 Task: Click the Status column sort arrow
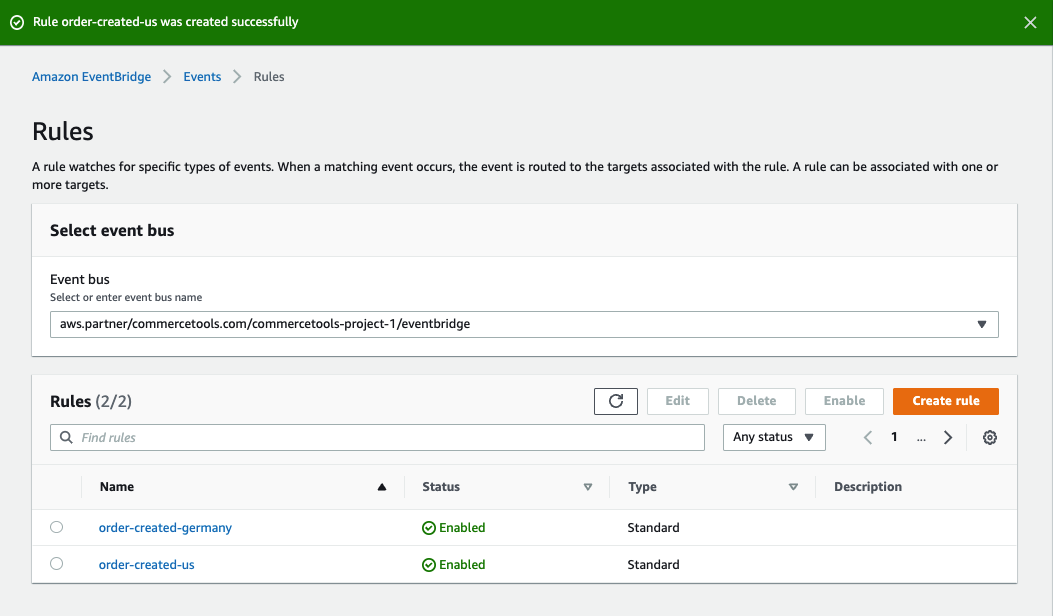[588, 487]
